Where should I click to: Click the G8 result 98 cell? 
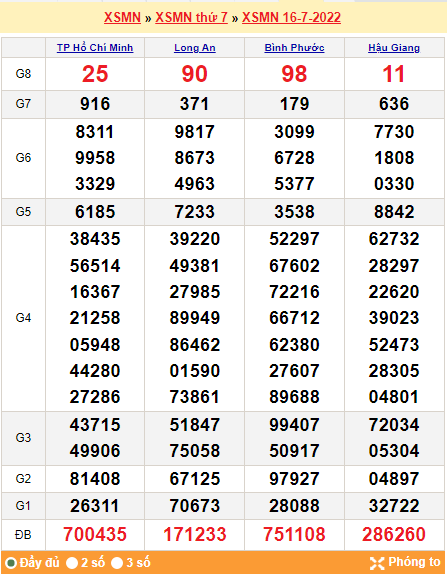pos(294,74)
